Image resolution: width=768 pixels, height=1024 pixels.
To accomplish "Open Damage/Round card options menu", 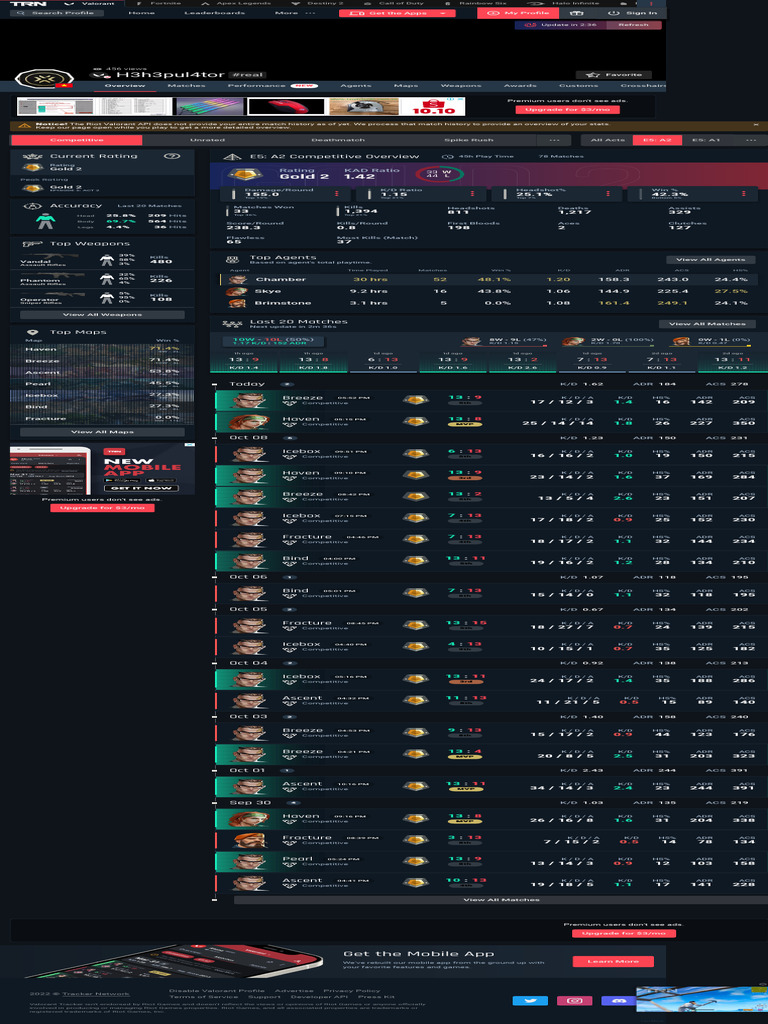I will 337,194.
